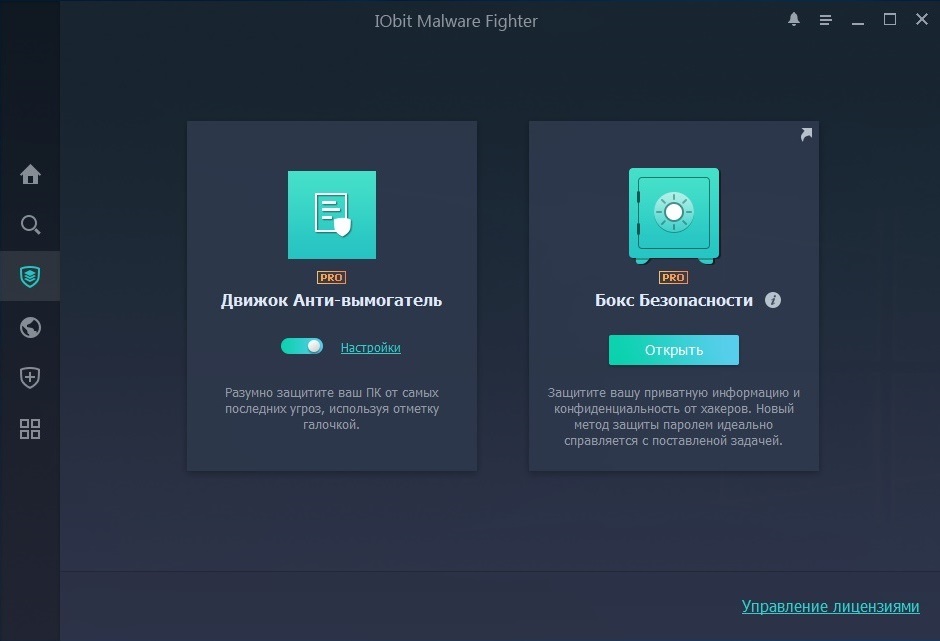Select the layered shield protection sidebar icon
This screenshot has height=641, width=940.
[x=30, y=277]
